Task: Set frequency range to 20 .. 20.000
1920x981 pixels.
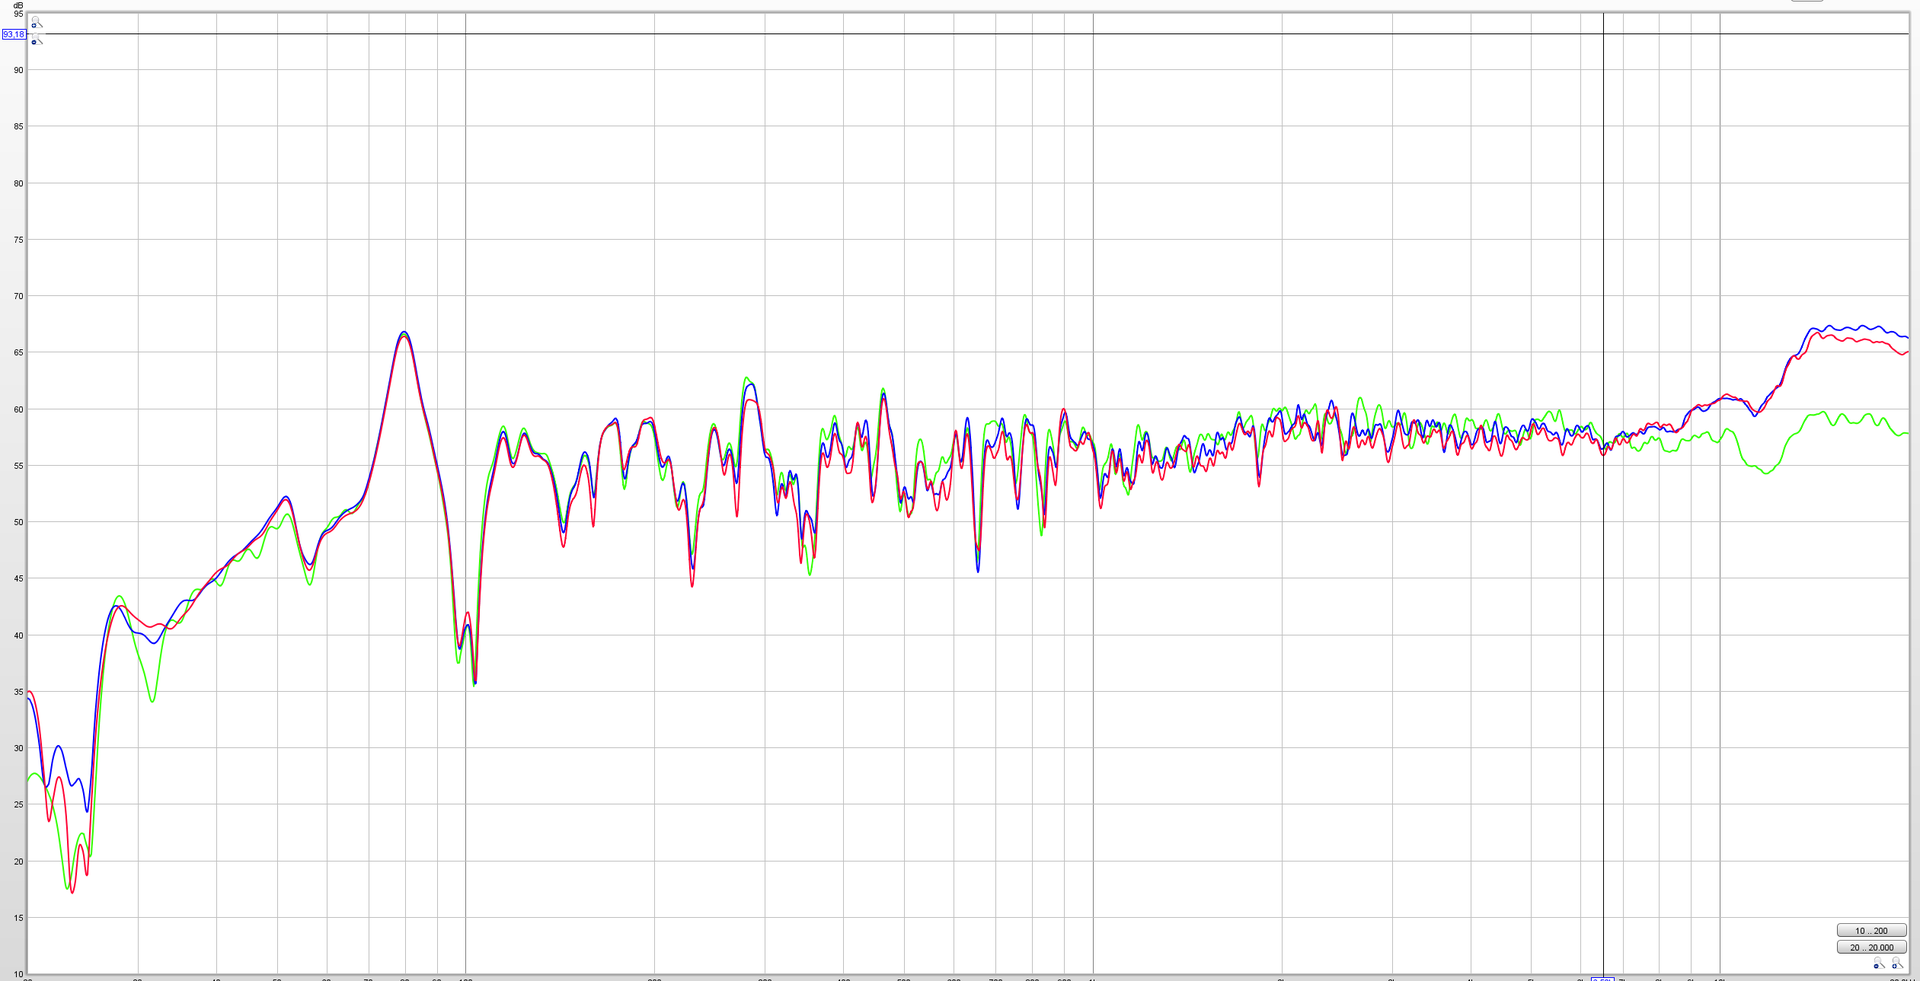Action: [x=1871, y=947]
